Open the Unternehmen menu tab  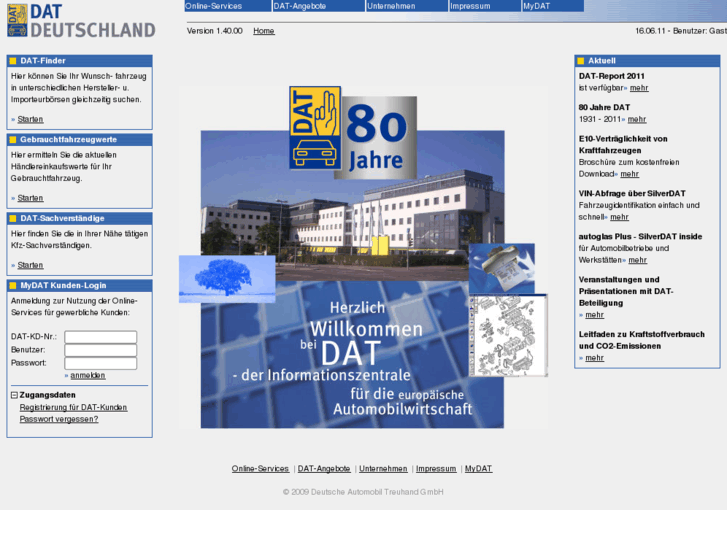click(x=407, y=6)
